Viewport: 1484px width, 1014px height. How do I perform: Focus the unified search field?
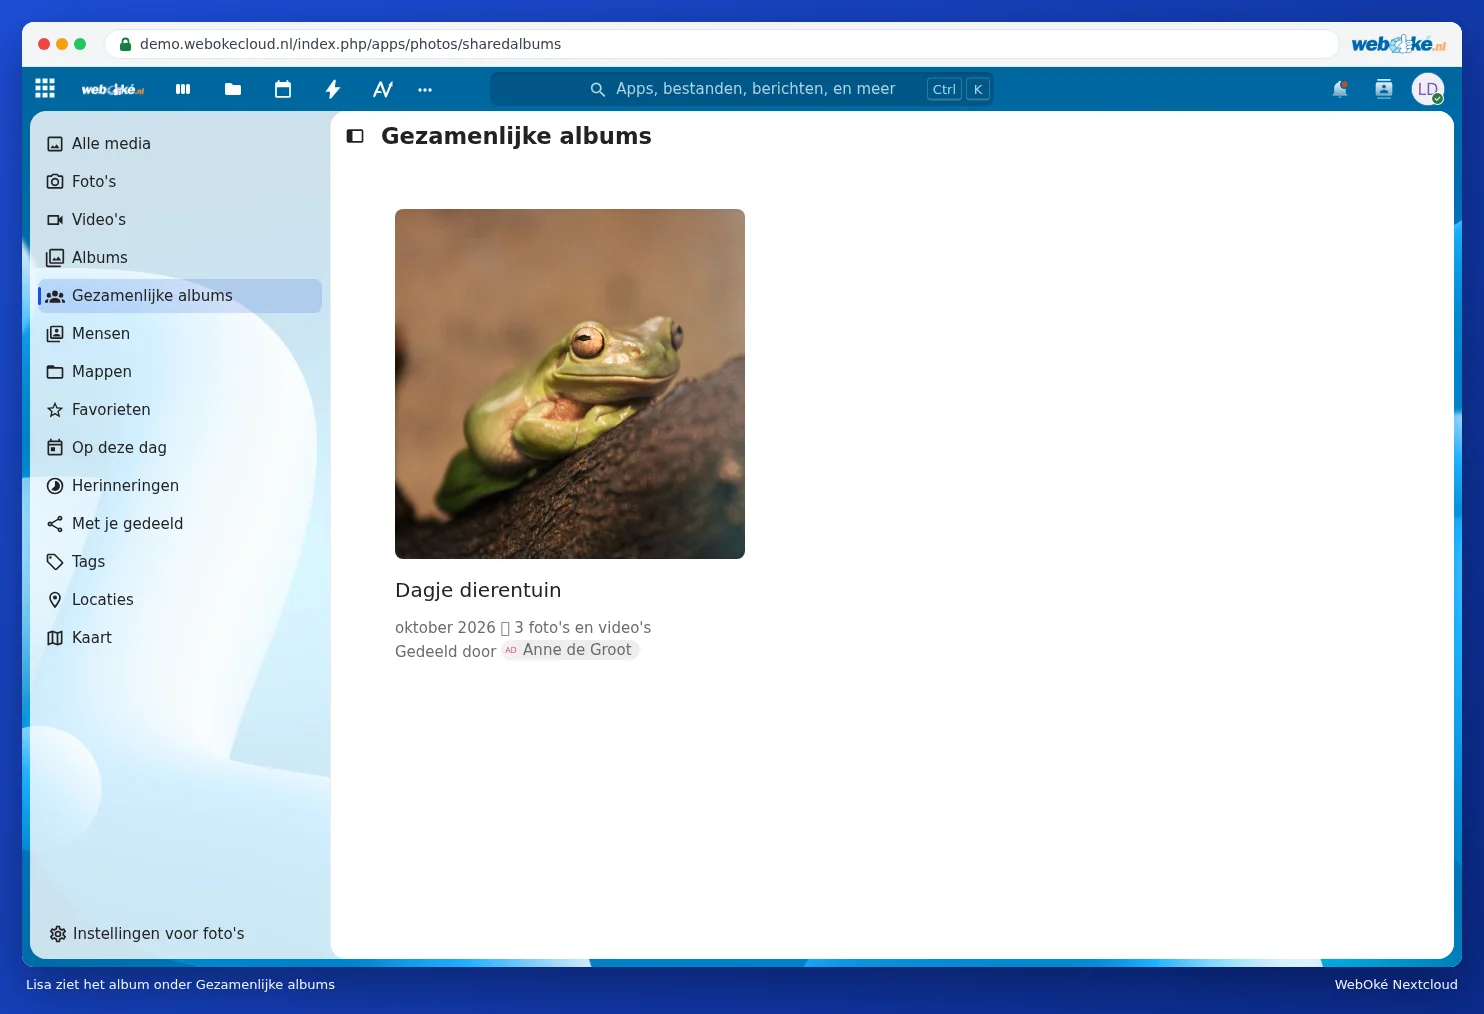741,89
